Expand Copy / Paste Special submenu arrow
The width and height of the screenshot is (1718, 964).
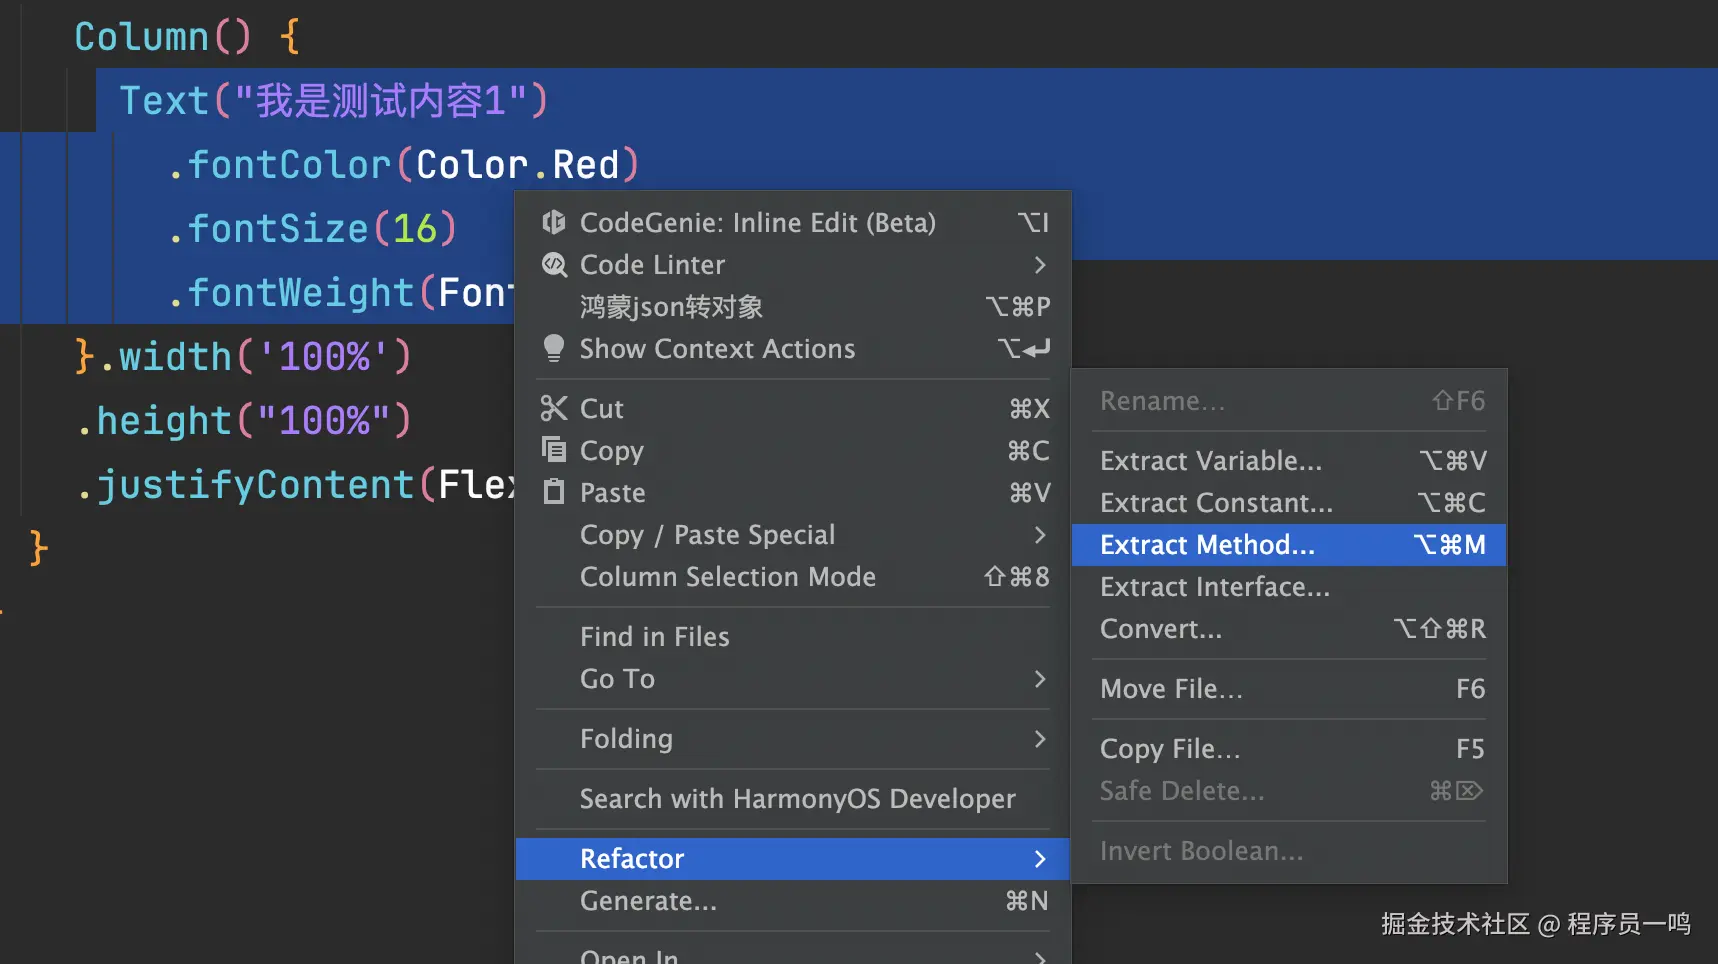pyautogui.click(x=1040, y=535)
